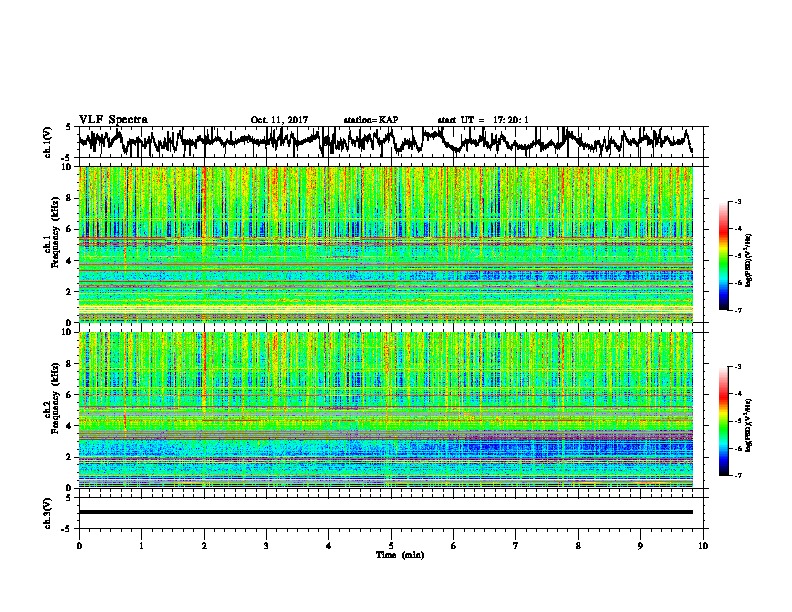Screen dimensions: 792x612
Task: Click the '-7' label on ch.1 color scale
Action: (737, 310)
